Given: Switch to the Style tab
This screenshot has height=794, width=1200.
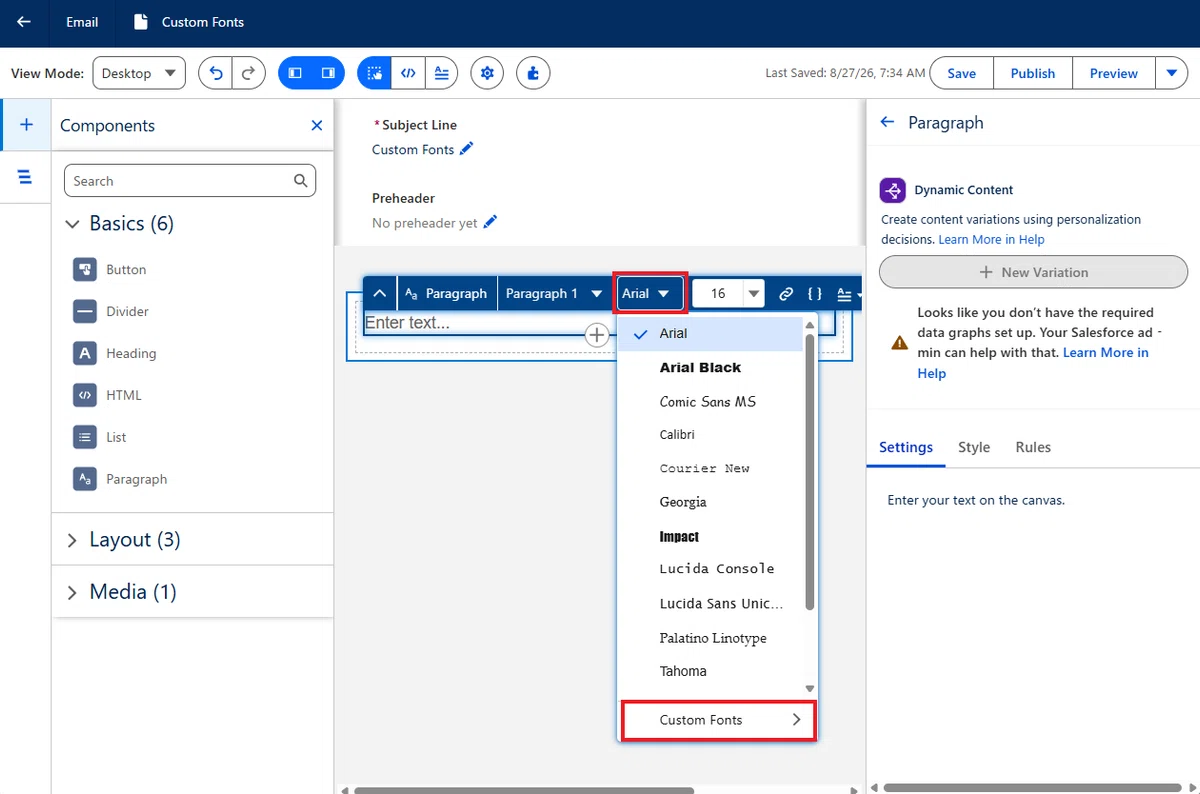Looking at the screenshot, I should click(974, 447).
